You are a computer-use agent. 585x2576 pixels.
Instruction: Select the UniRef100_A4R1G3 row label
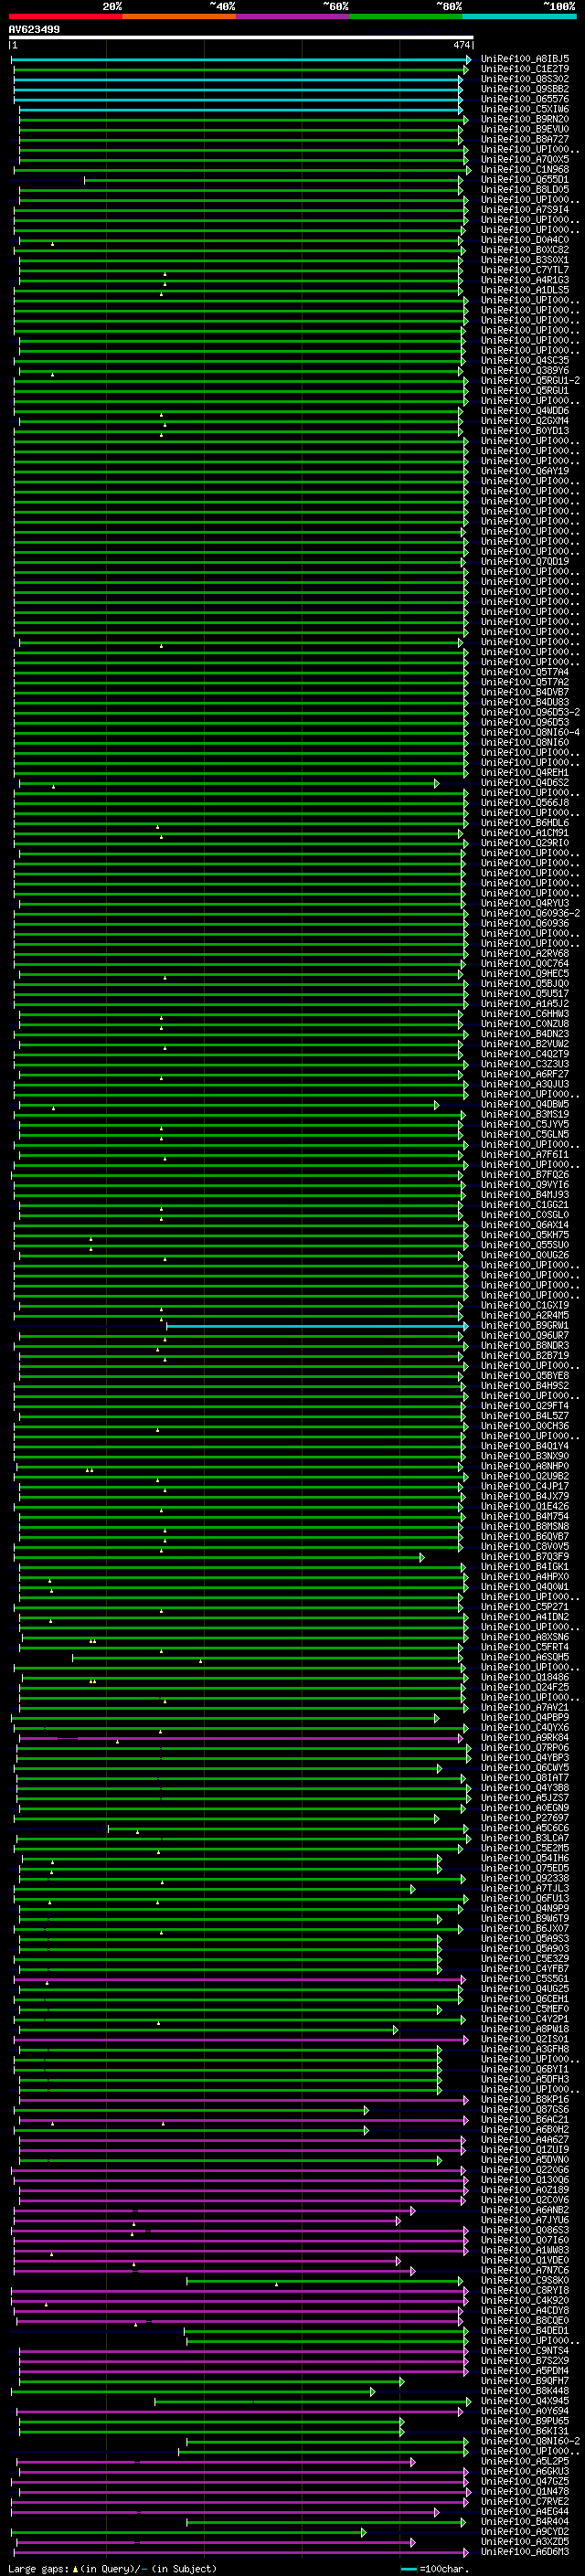pos(525,280)
